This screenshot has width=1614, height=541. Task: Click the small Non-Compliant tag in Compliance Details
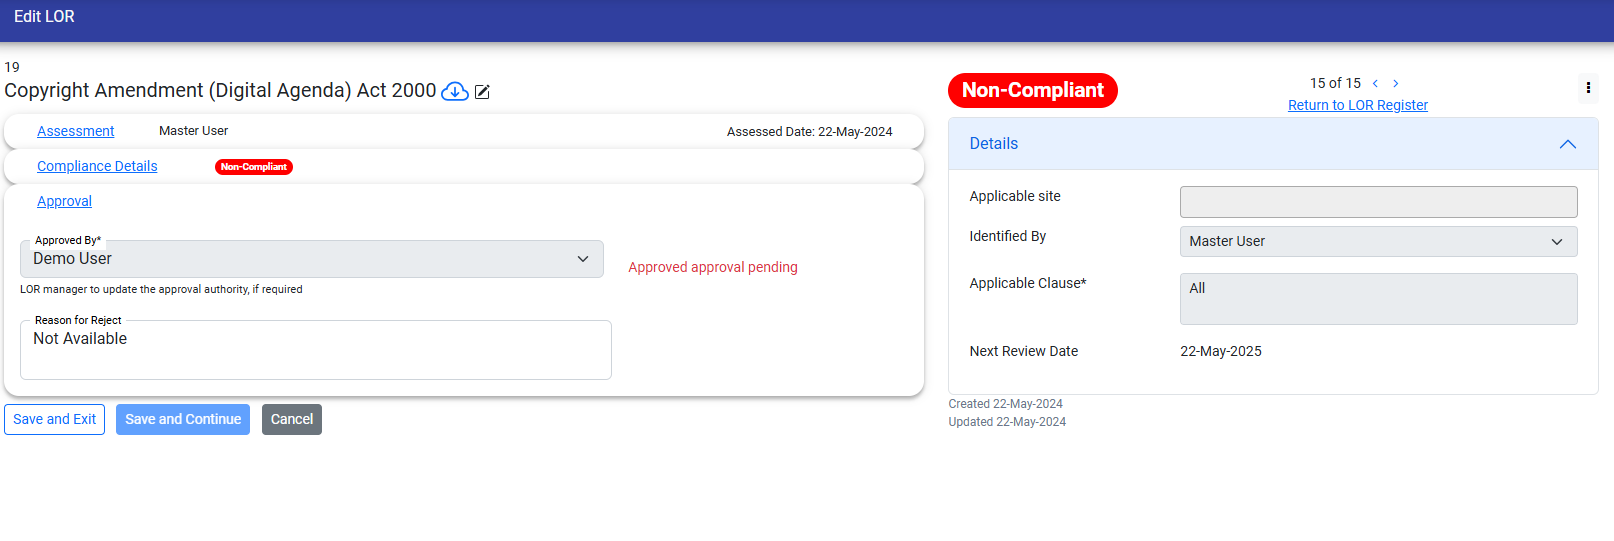pos(254,167)
